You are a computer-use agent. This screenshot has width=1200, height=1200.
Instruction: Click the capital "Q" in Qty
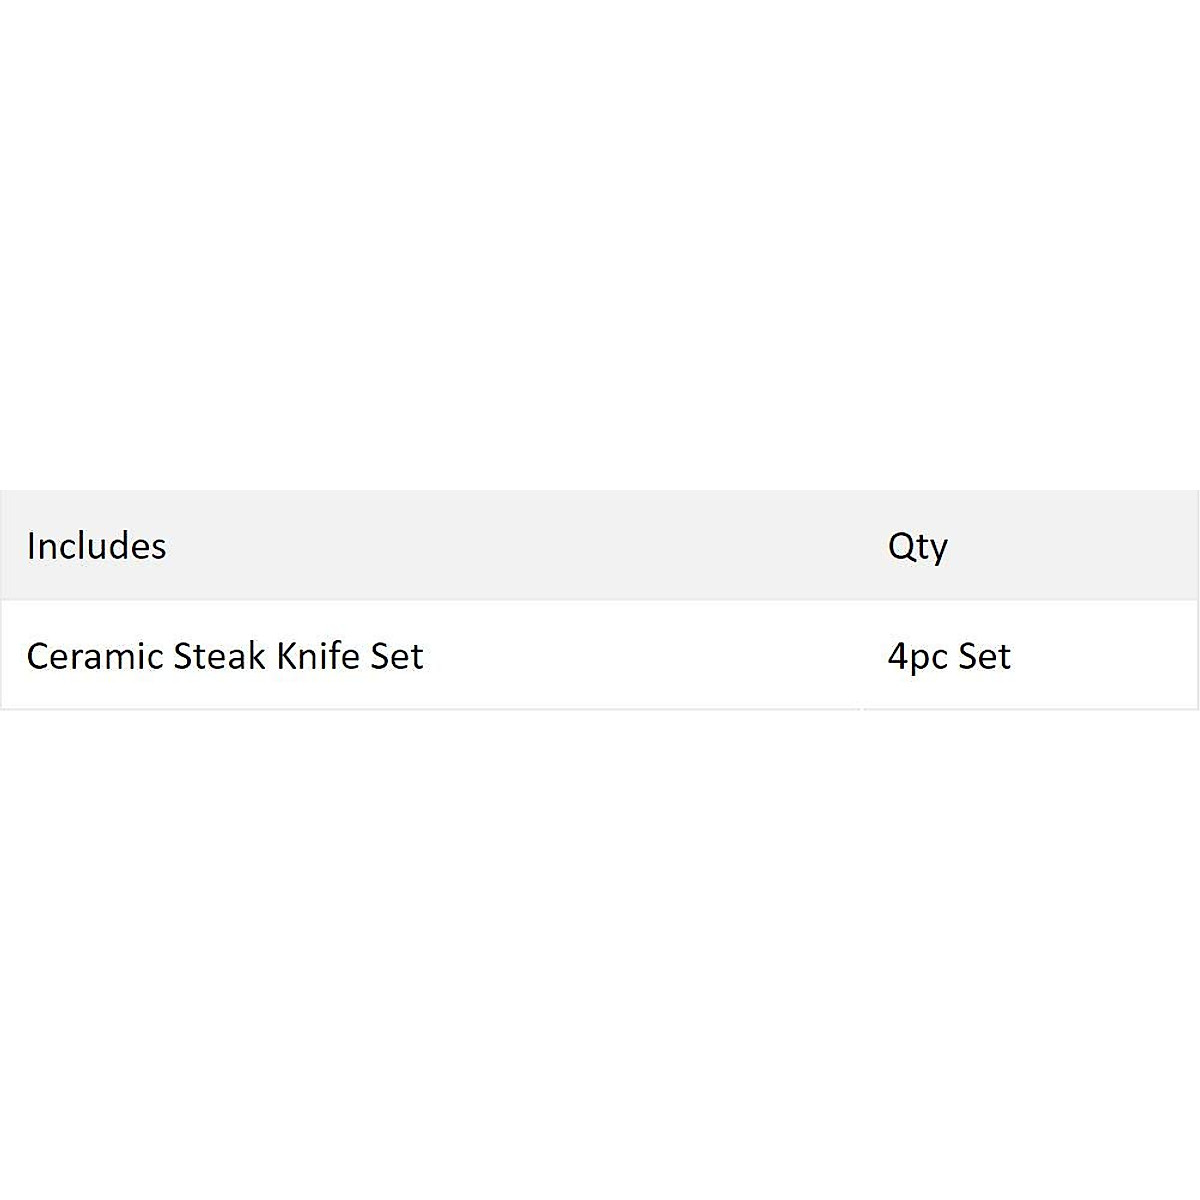(900, 546)
